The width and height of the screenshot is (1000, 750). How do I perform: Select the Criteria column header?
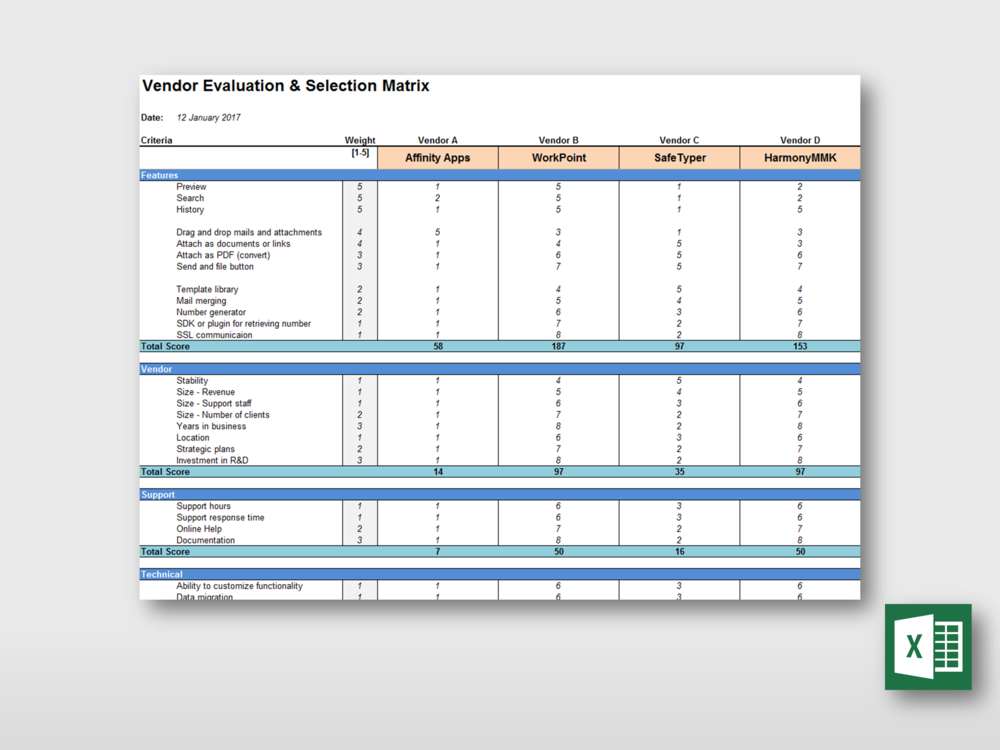tap(157, 140)
